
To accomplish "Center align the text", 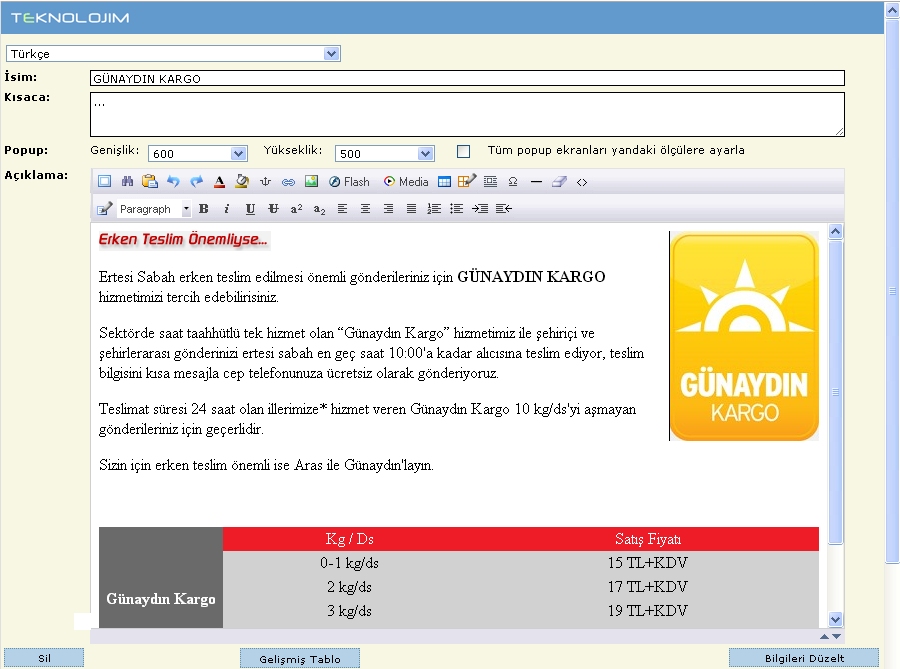I will click(x=365, y=209).
